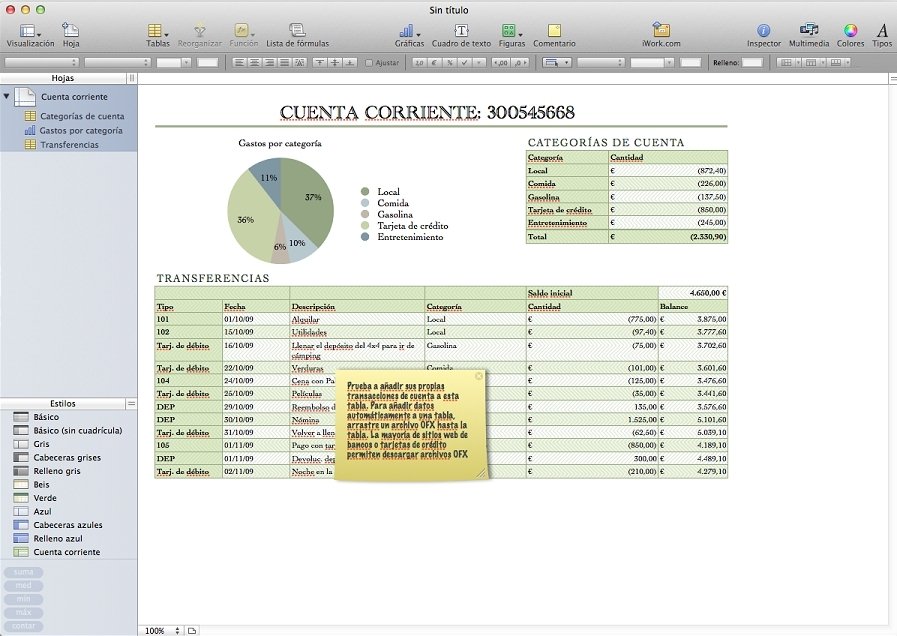Image resolution: width=897 pixels, height=636 pixels.
Task: Open the font size dropdown arrow
Action: (x=186, y=62)
